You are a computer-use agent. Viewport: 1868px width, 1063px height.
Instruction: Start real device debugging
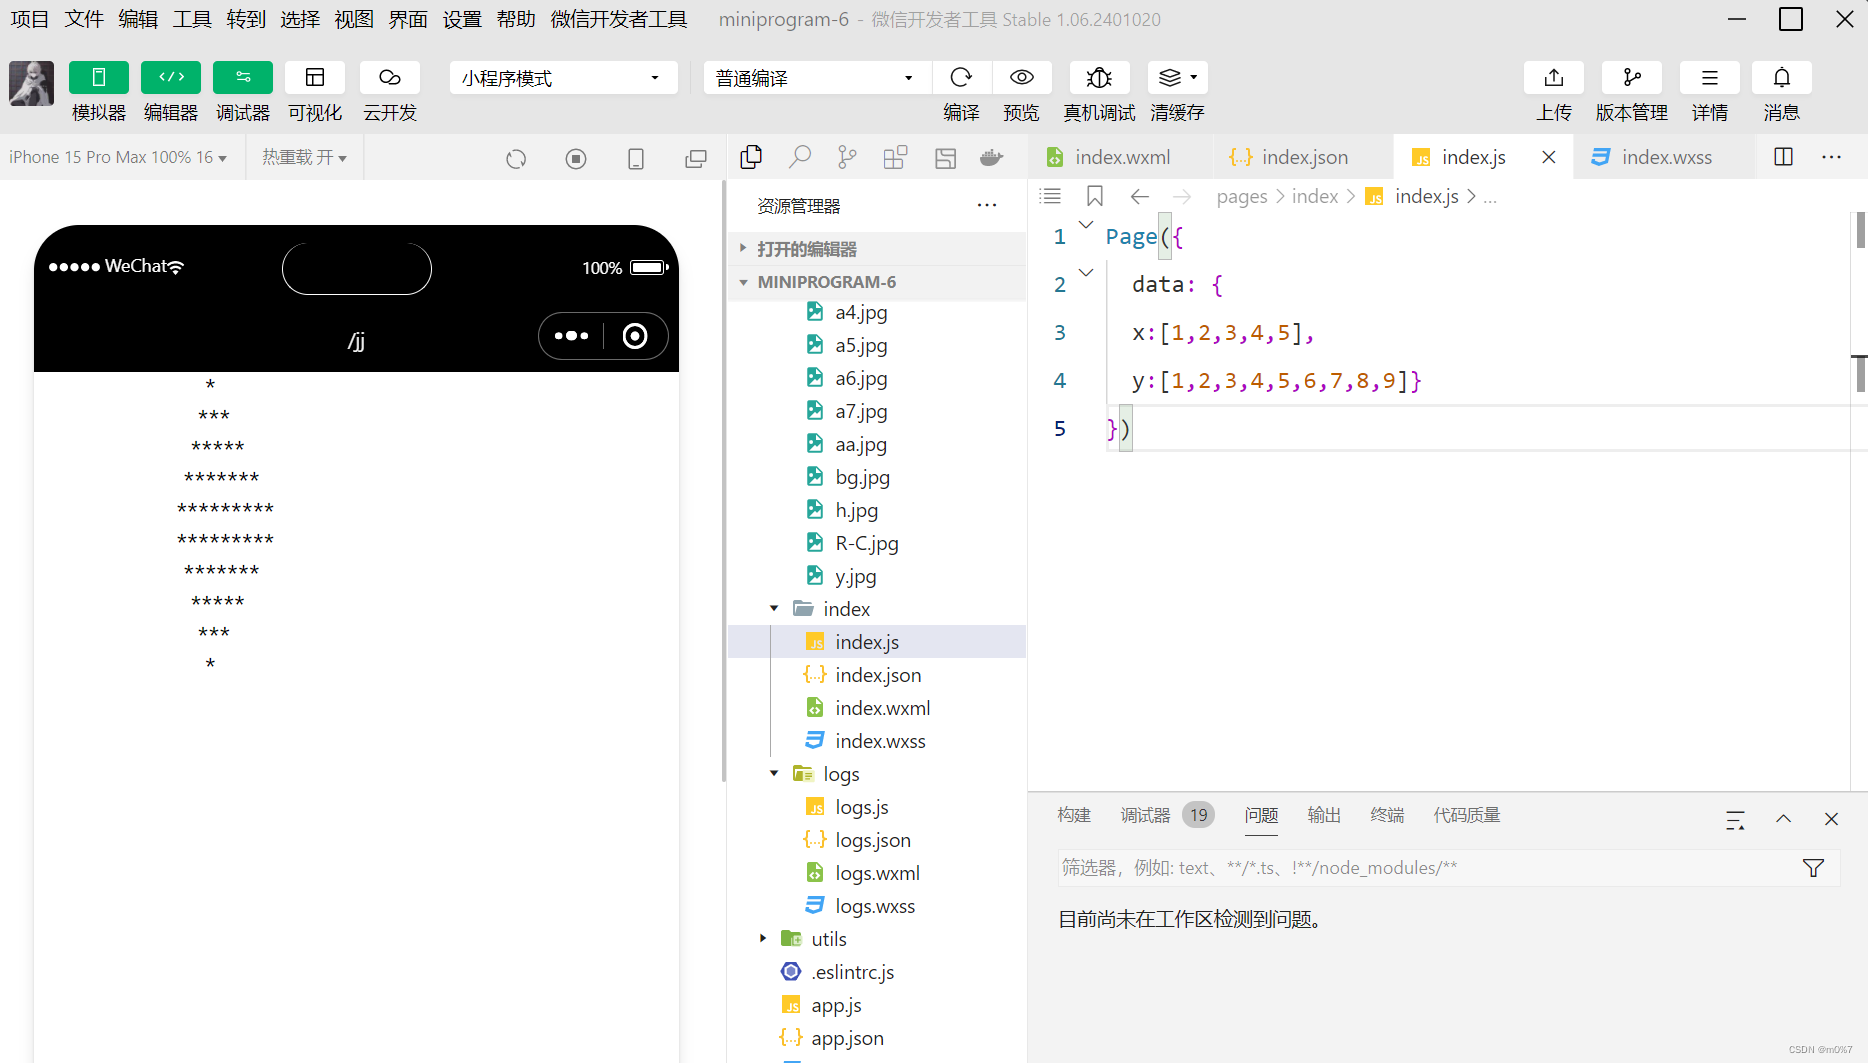[1099, 78]
